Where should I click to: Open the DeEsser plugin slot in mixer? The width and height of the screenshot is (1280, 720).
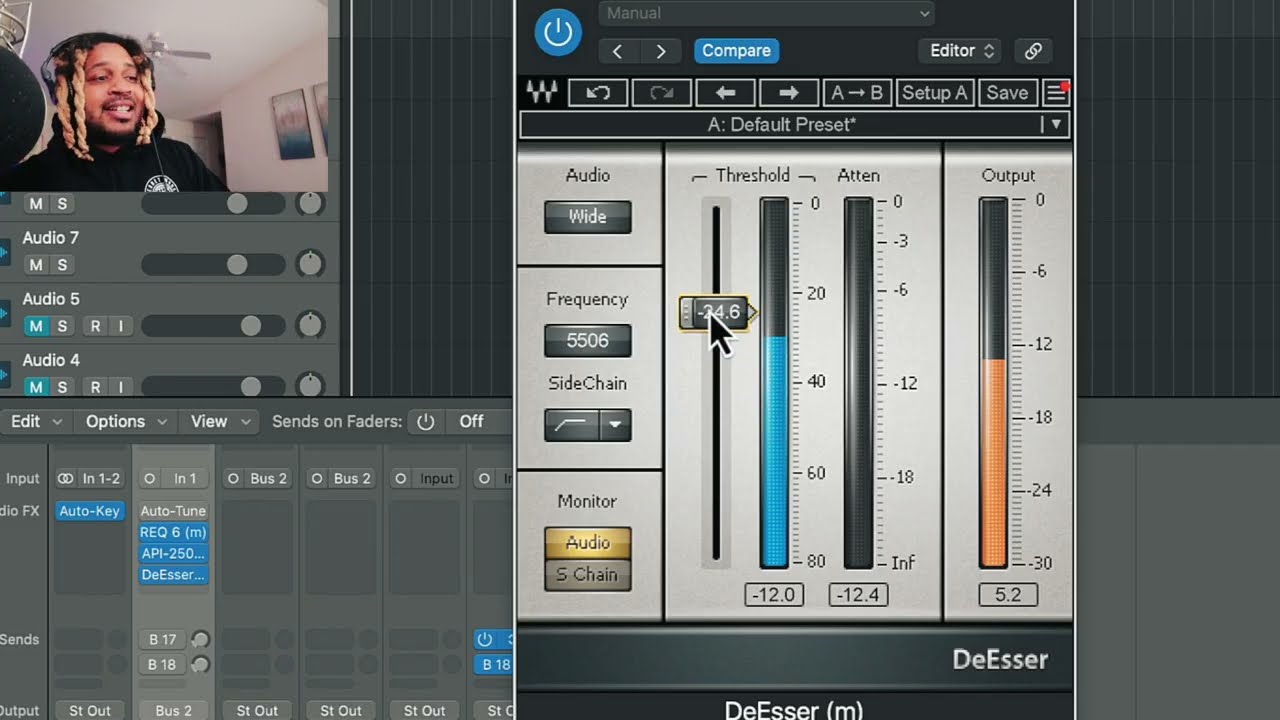(173, 575)
